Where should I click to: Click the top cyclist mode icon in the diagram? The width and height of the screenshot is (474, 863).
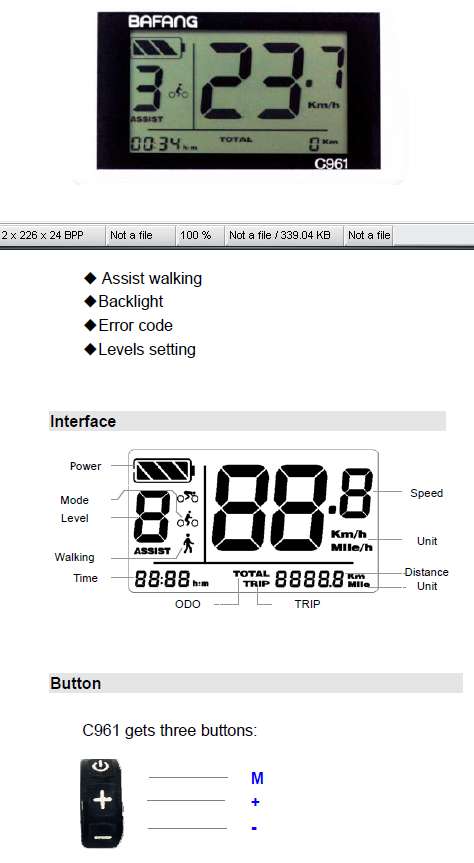188,497
